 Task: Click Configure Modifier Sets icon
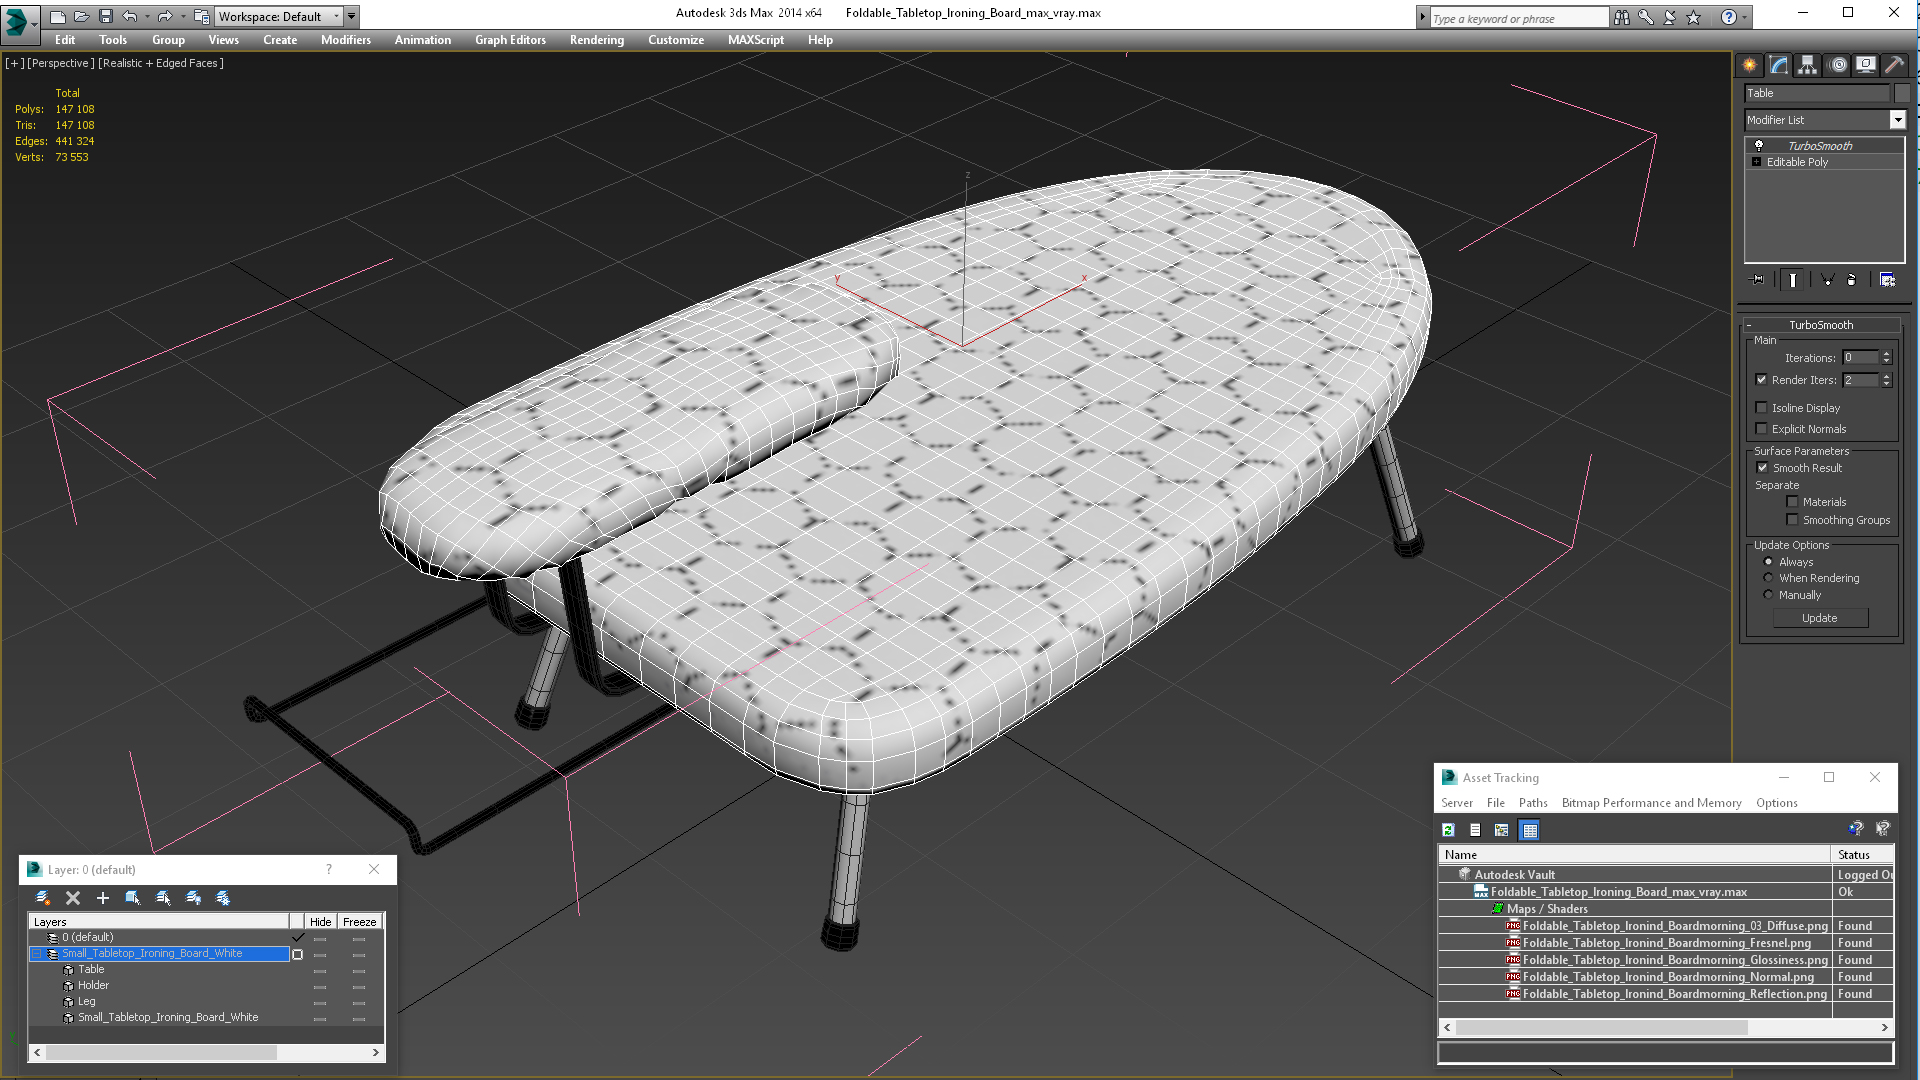point(1887,280)
